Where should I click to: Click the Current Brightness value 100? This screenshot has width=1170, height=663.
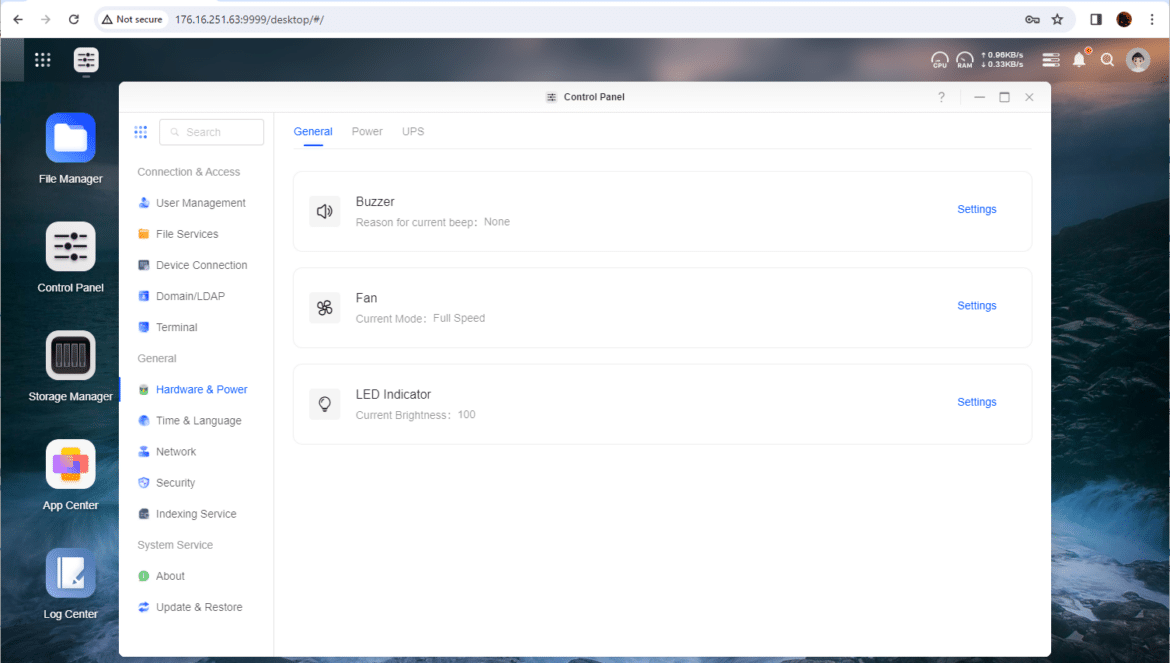pyautogui.click(x=466, y=415)
